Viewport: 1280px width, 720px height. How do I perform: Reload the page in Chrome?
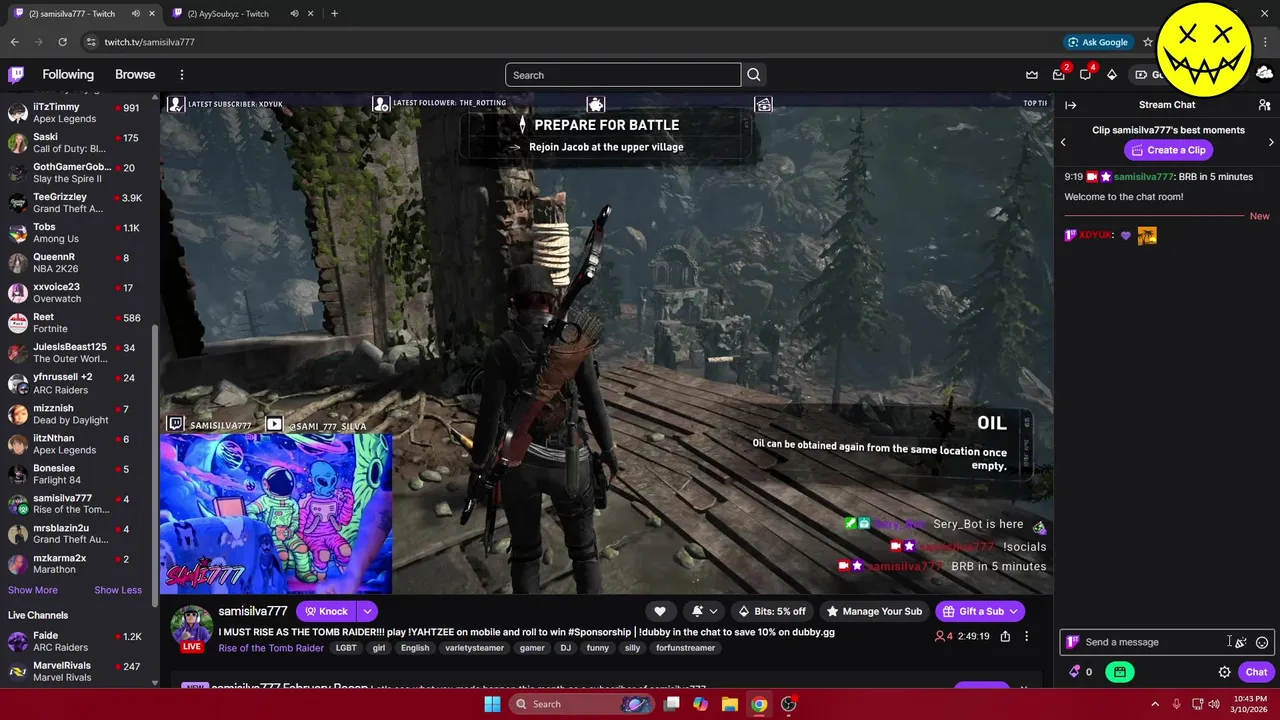pos(62,42)
